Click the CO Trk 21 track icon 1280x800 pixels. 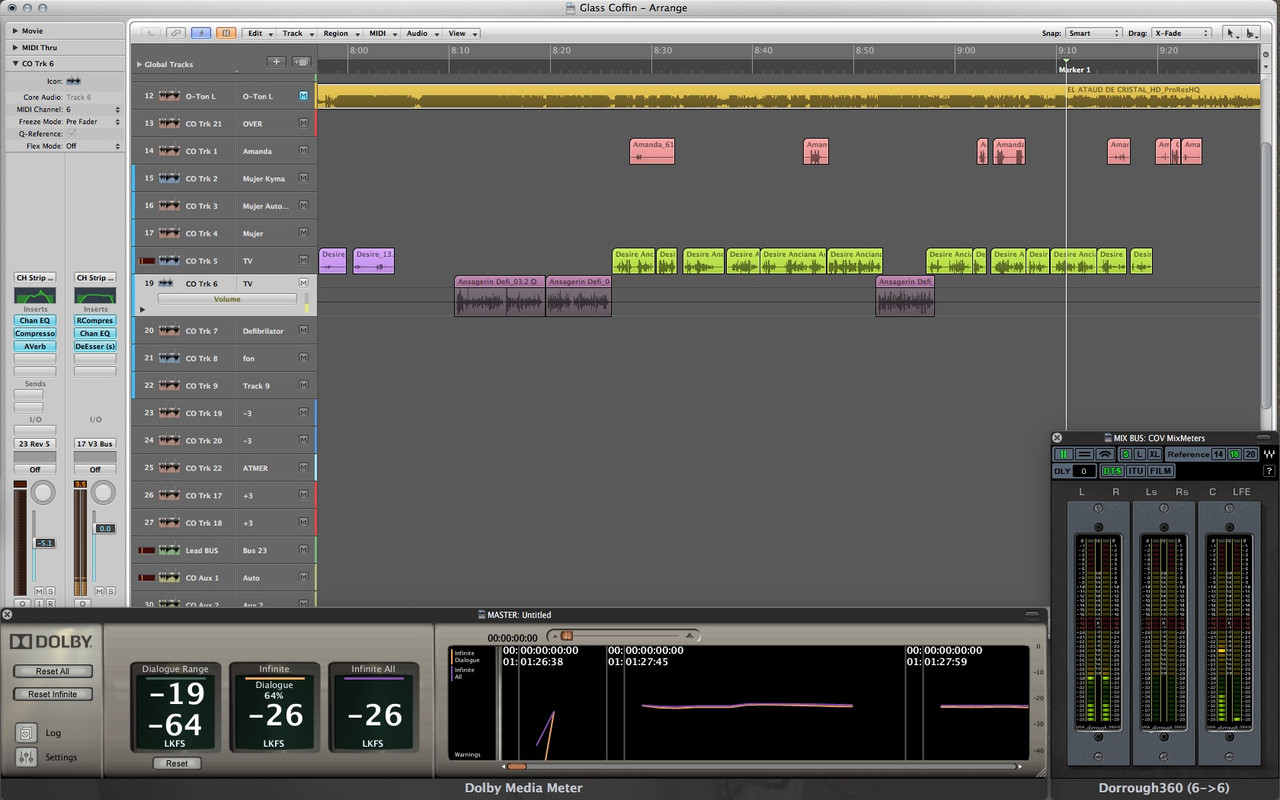click(x=167, y=124)
